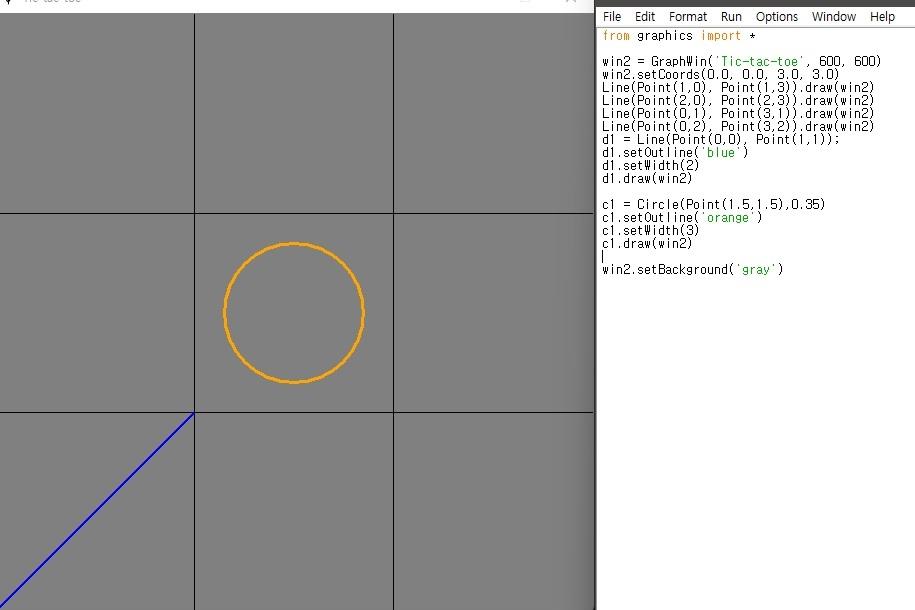The height and width of the screenshot is (610, 915).
Task: Open the Window menu
Action: [x=833, y=16]
